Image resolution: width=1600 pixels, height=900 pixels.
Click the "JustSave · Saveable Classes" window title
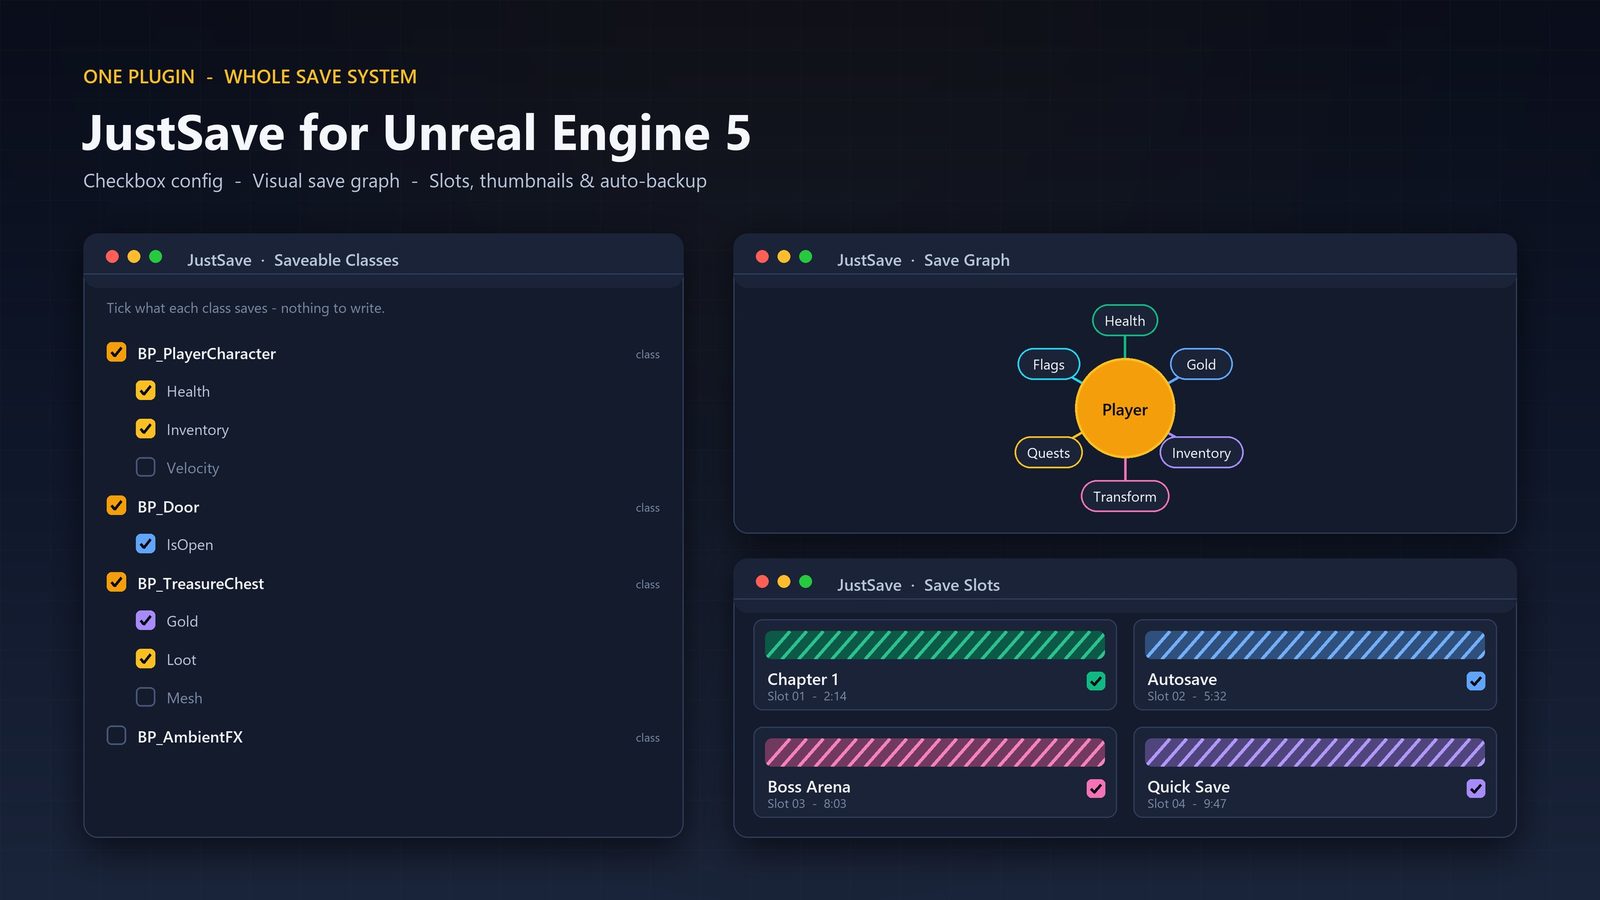pyautogui.click(x=293, y=260)
